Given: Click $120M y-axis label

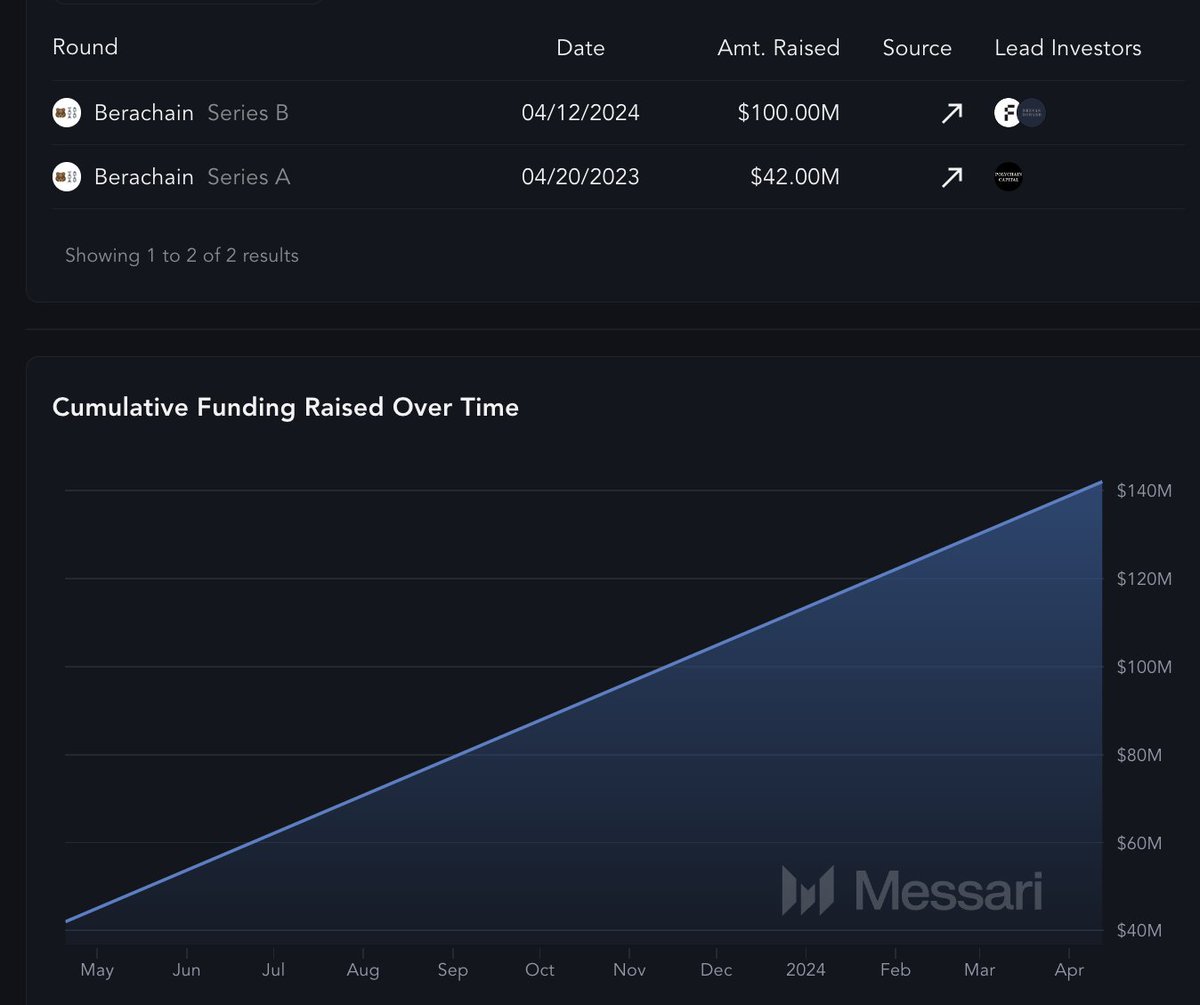Looking at the screenshot, I should pos(1144,579).
